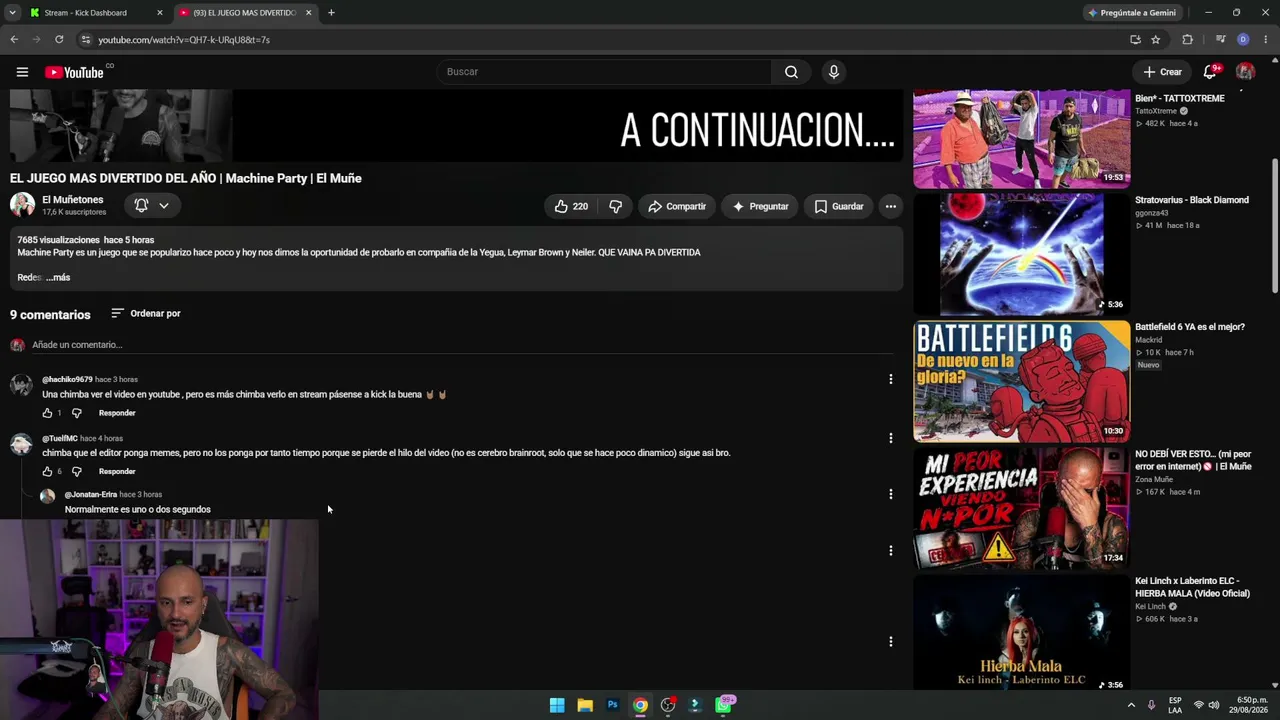This screenshot has width=1280, height=720.
Task: Open the Chrome profile avatar
Action: [x=1243, y=40]
